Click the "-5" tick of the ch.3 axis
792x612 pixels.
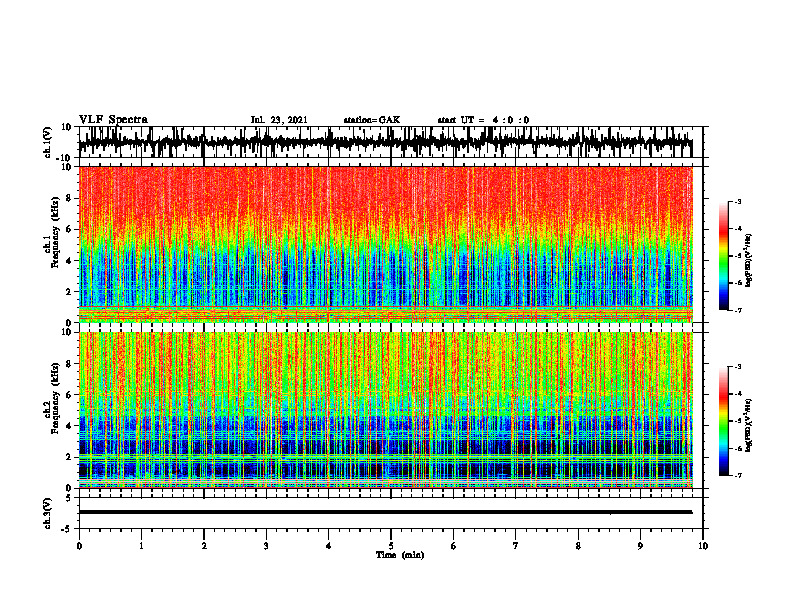click(x=67, y=529)
